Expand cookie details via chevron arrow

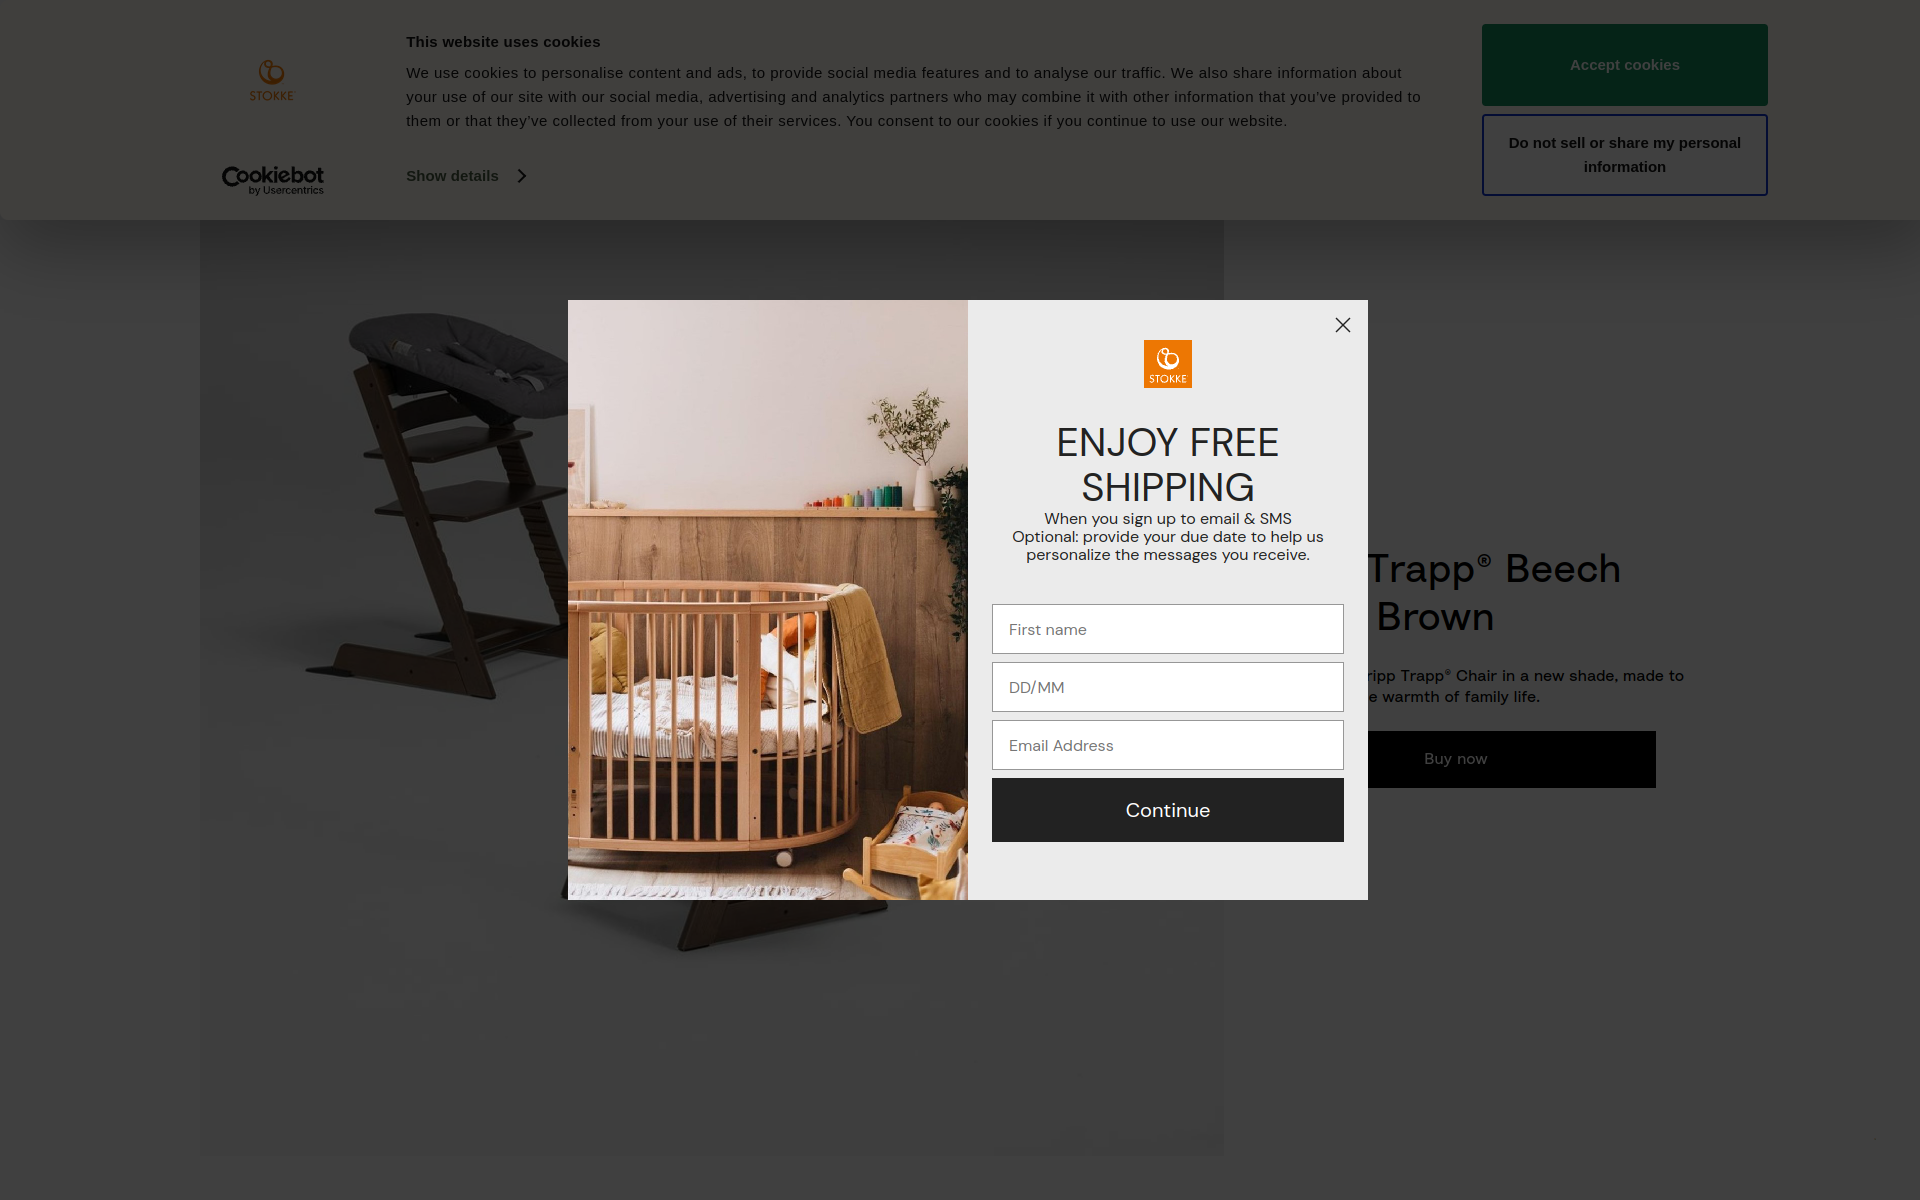point(521,176)
